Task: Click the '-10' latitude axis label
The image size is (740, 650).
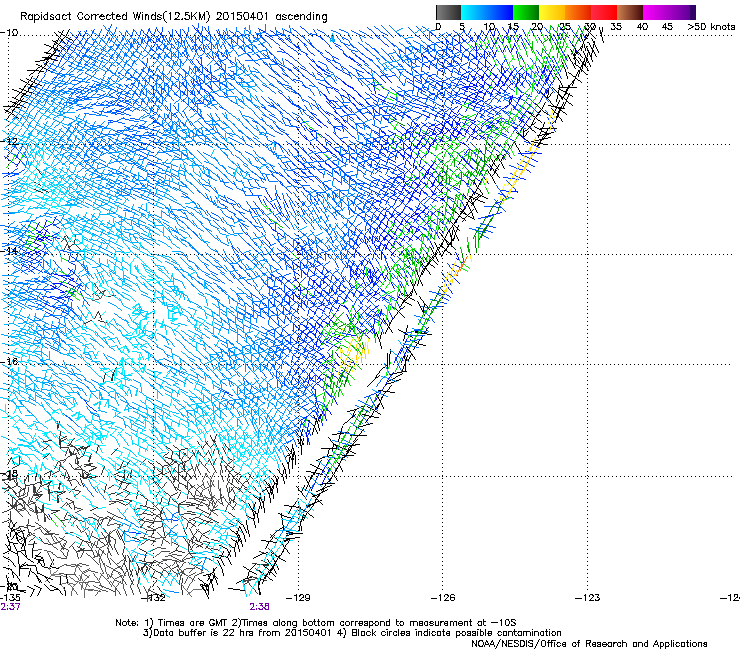Action: [9, 33]
